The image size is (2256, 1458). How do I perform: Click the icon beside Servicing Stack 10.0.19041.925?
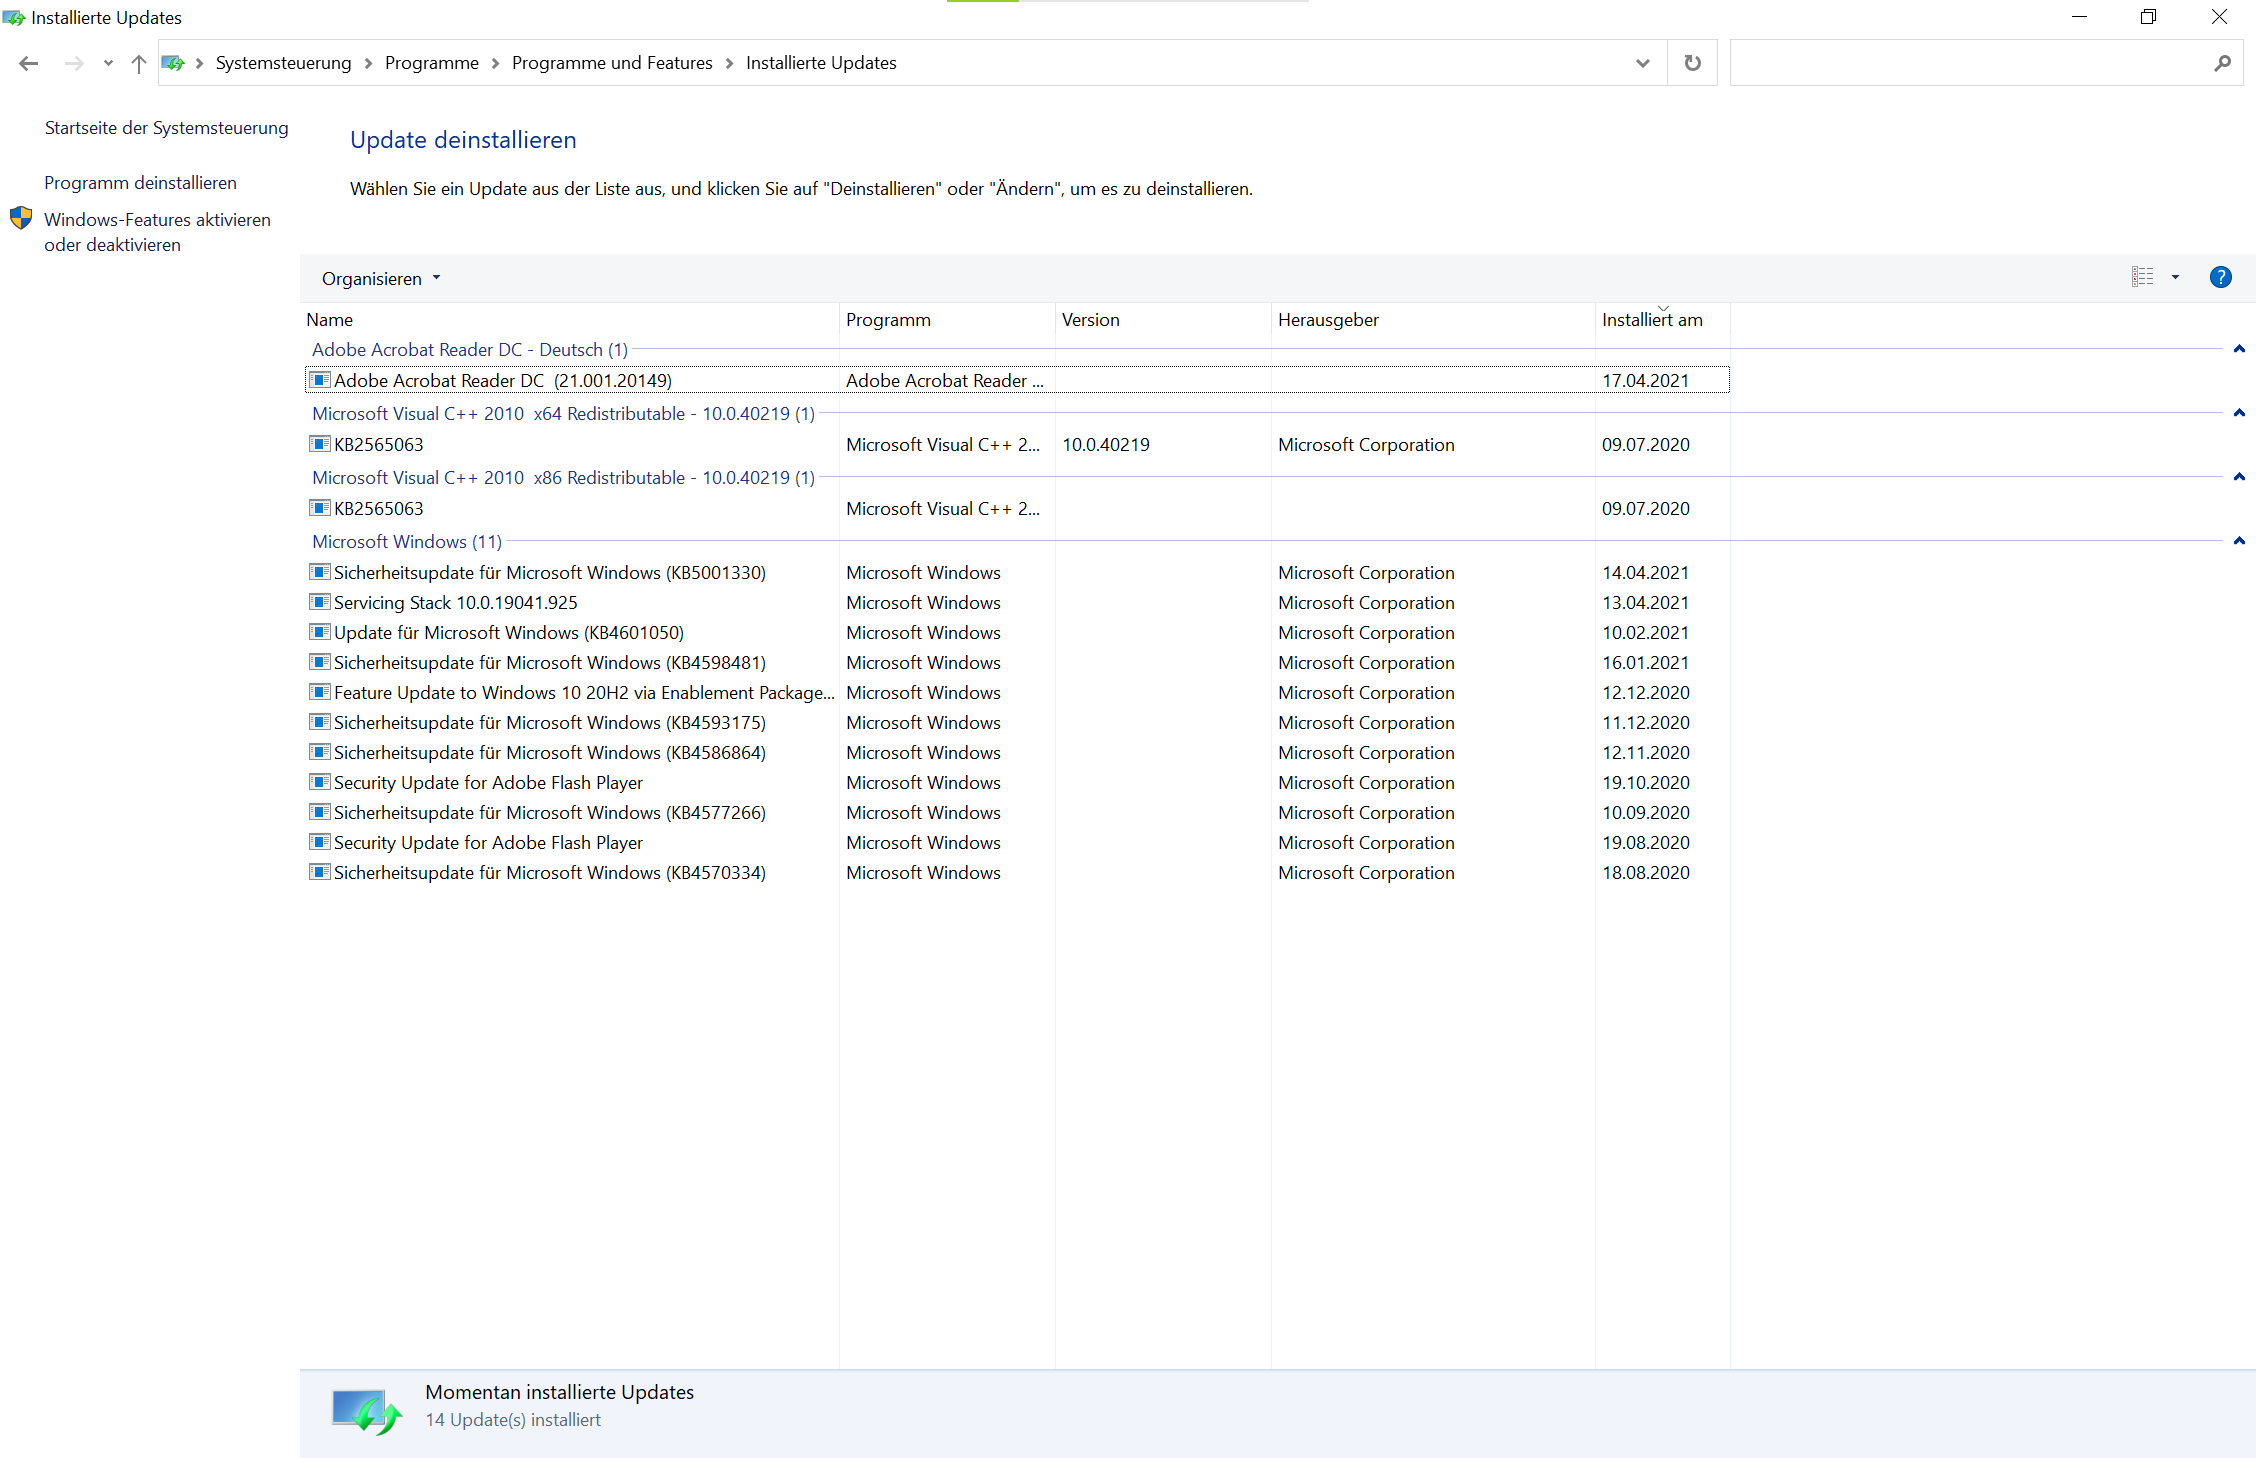[x=319, y=602]
